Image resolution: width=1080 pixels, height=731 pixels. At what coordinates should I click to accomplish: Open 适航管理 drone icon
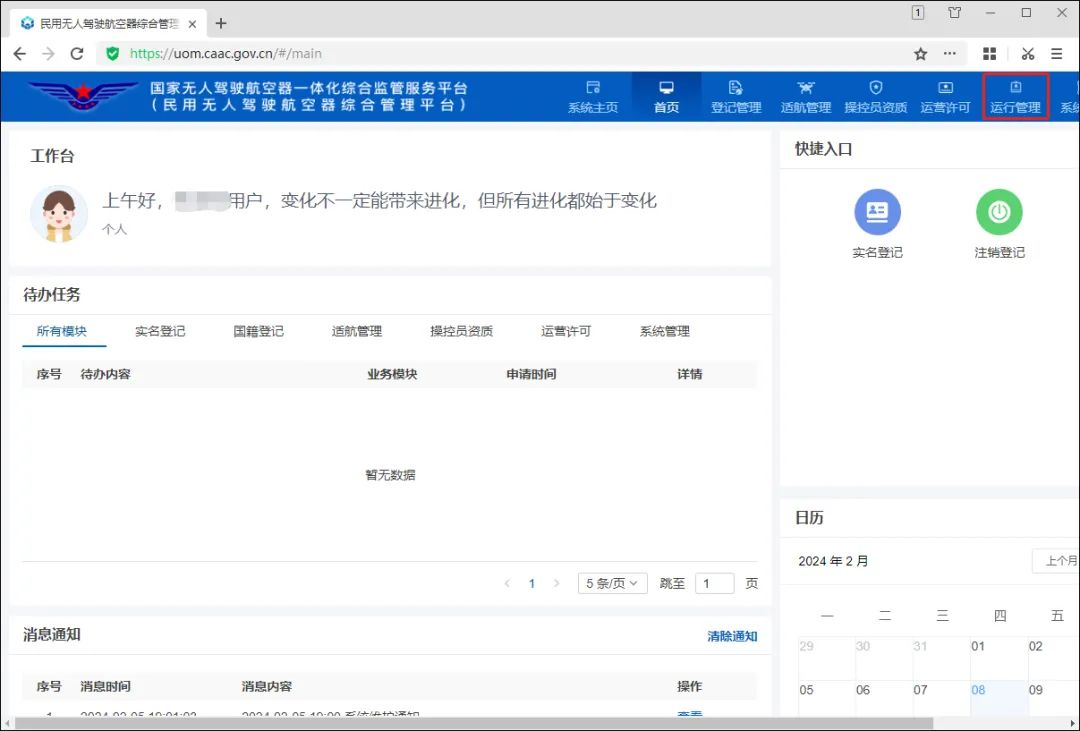[805, 97]
